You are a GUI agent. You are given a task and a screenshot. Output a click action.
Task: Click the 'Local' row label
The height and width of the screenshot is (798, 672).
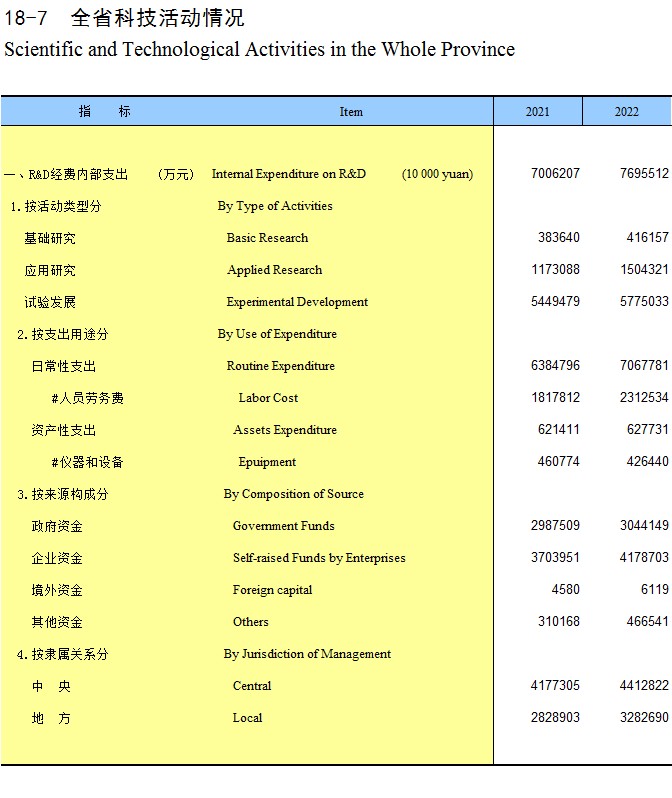click(247, 718)
